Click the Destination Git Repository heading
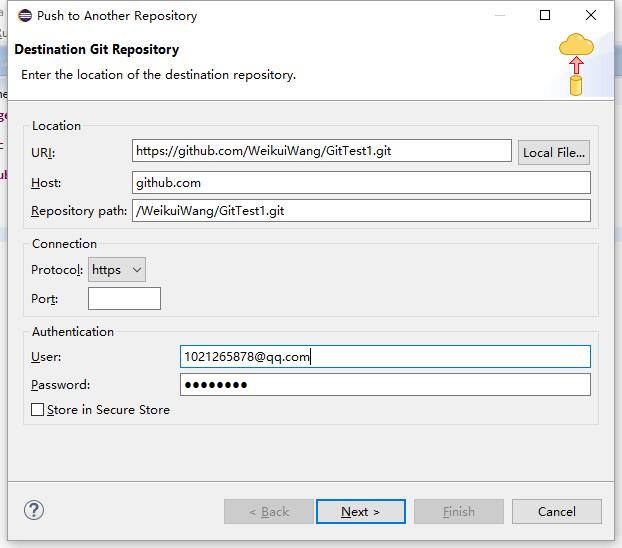 click(97, 50)
